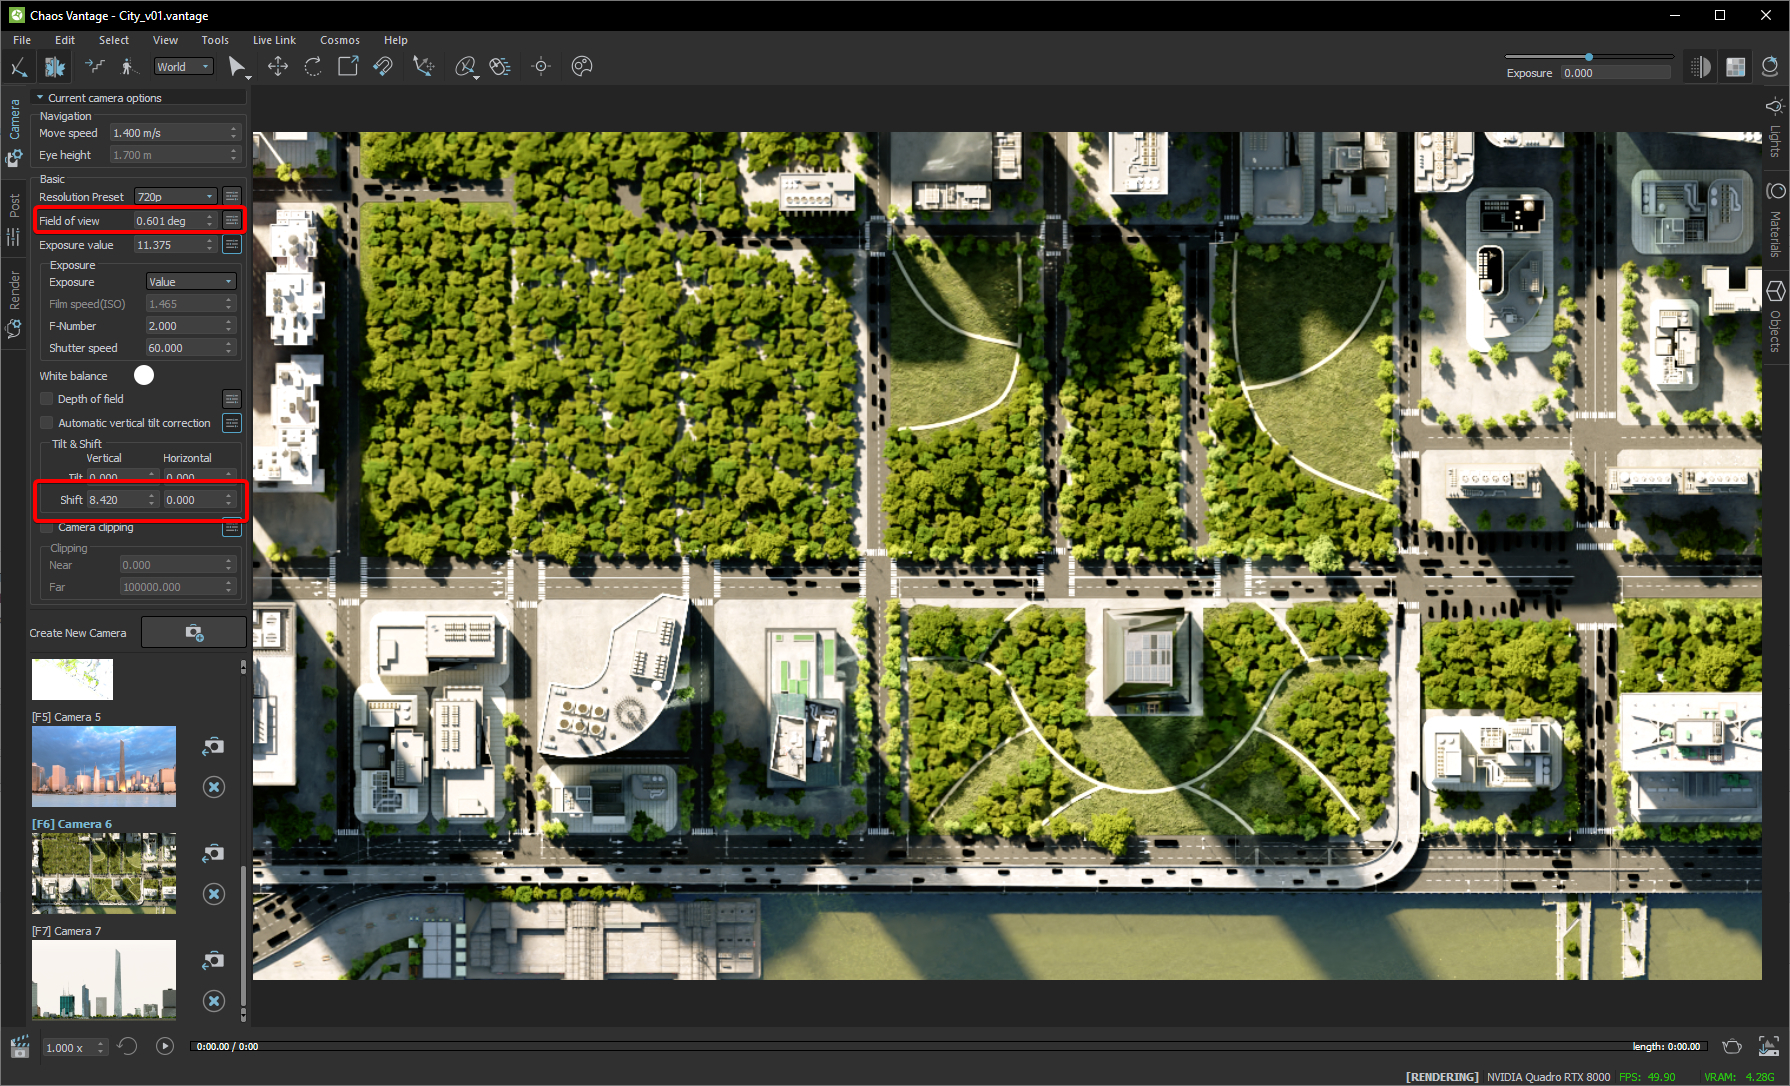Open the File menu
This screenshot has height=1086, width=1790.
(x=22, y=40)
